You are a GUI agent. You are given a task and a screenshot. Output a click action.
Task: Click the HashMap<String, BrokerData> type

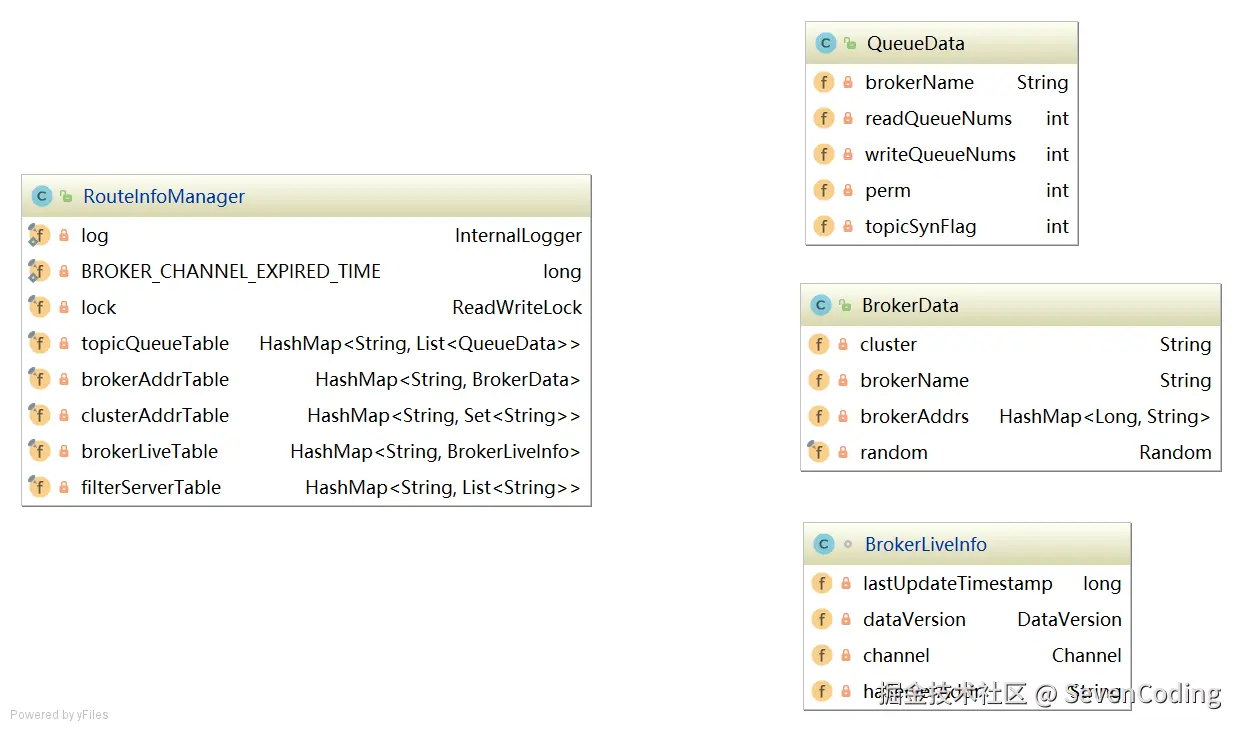point(448,379)
